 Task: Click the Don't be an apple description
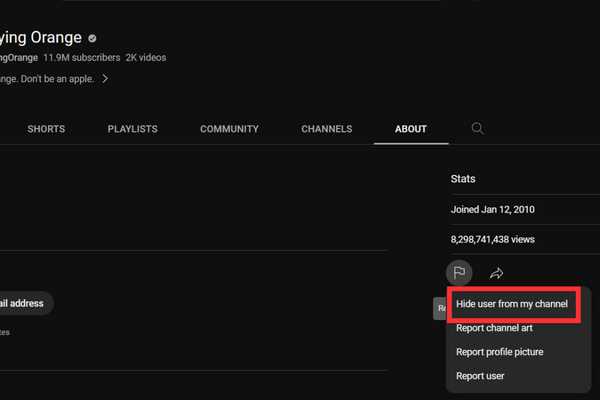pos(47,79)
